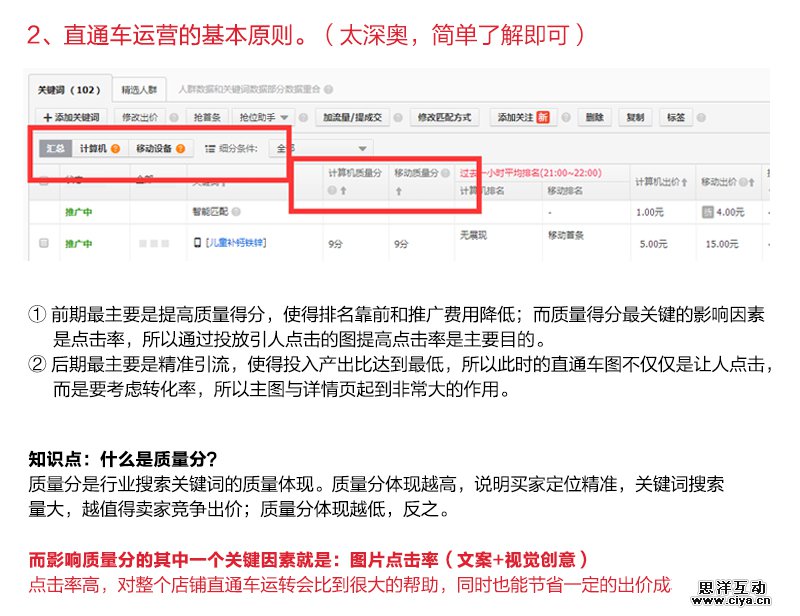Click the sort arrow under 计算机质量分
The height and width of the screenshot is (616, 800).
pos(343,190)
